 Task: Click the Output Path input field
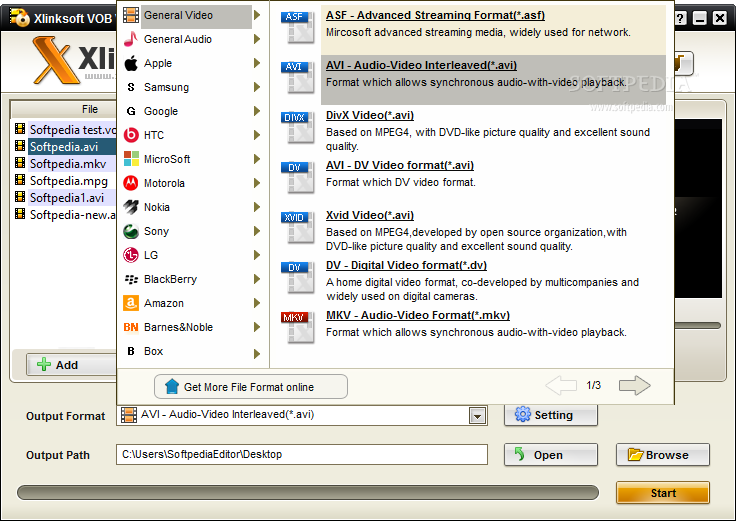coord(302,454)
